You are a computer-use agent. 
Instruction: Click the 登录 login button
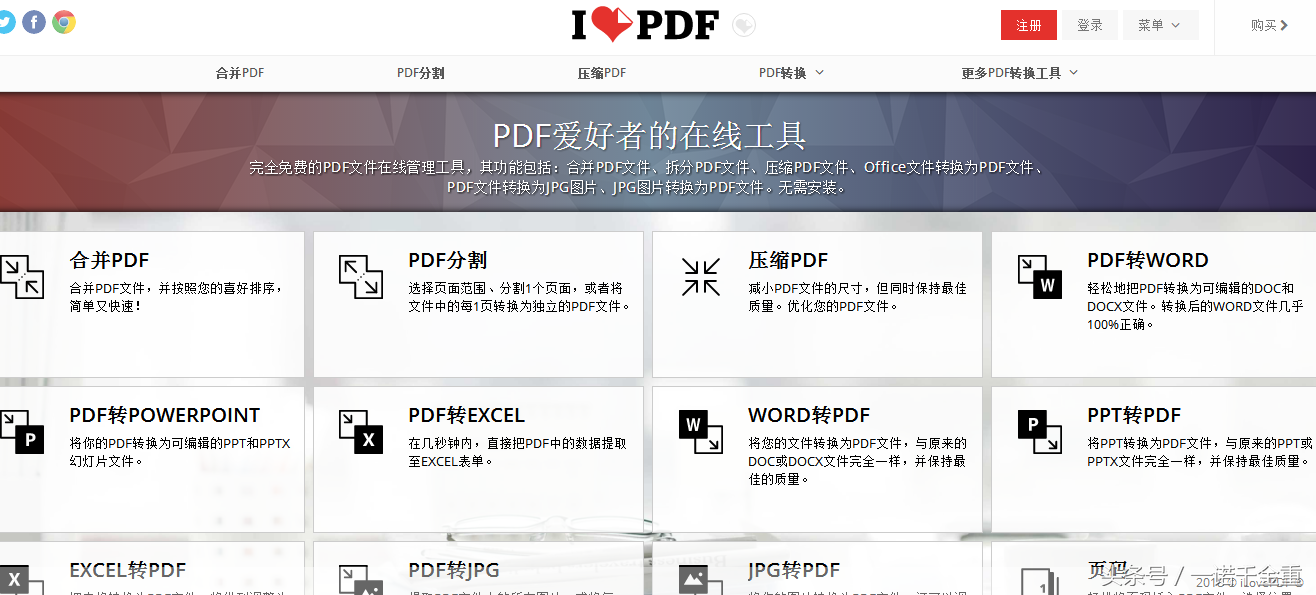coord(1090,25)
